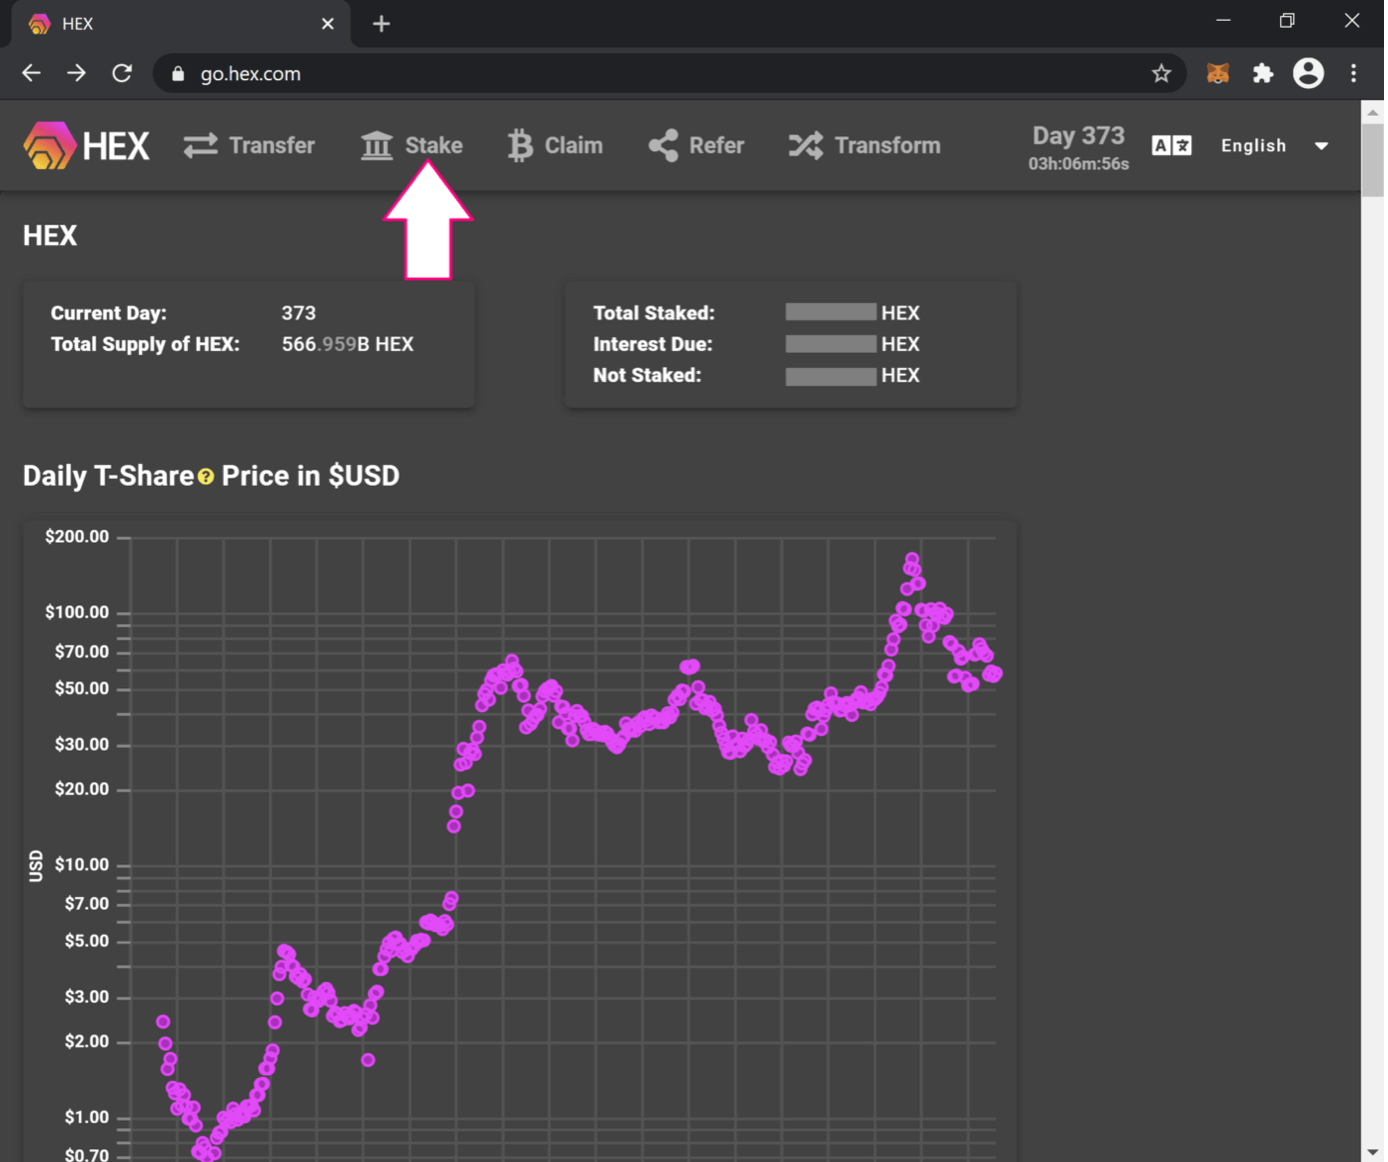Open Chrome's three-dot menu

coord(1353,74)
